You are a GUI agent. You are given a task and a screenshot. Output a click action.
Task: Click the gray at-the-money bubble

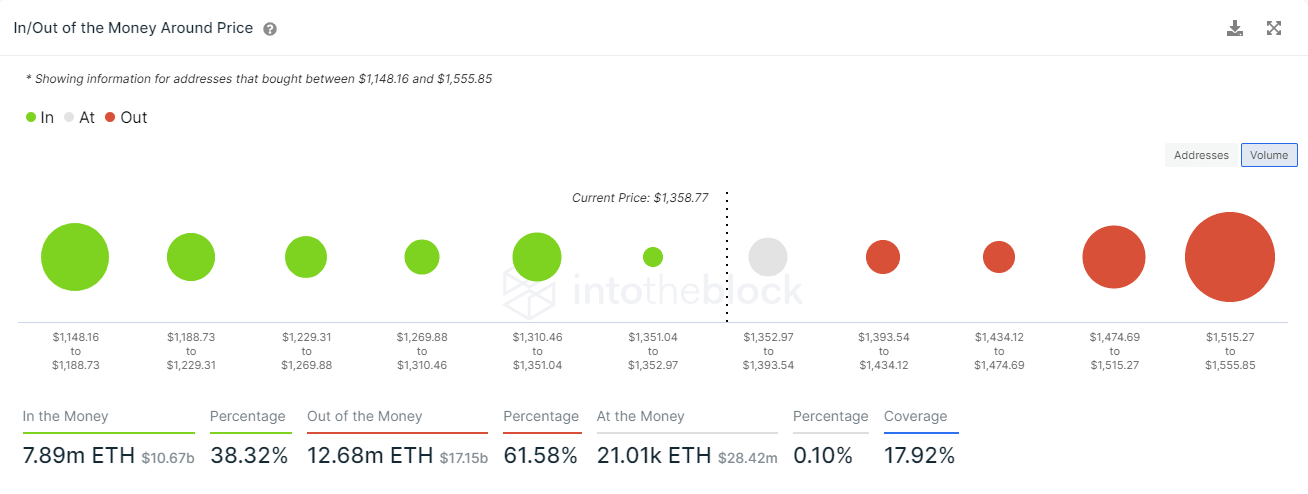pyautogui.click(x=768, y=257)
